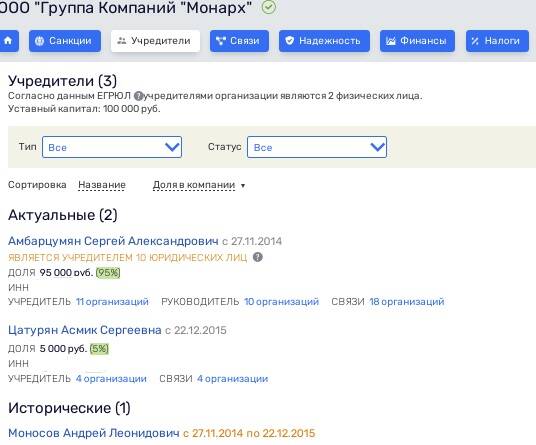Select the Учредители tab
536x445 pixels.
click(155, 41)
